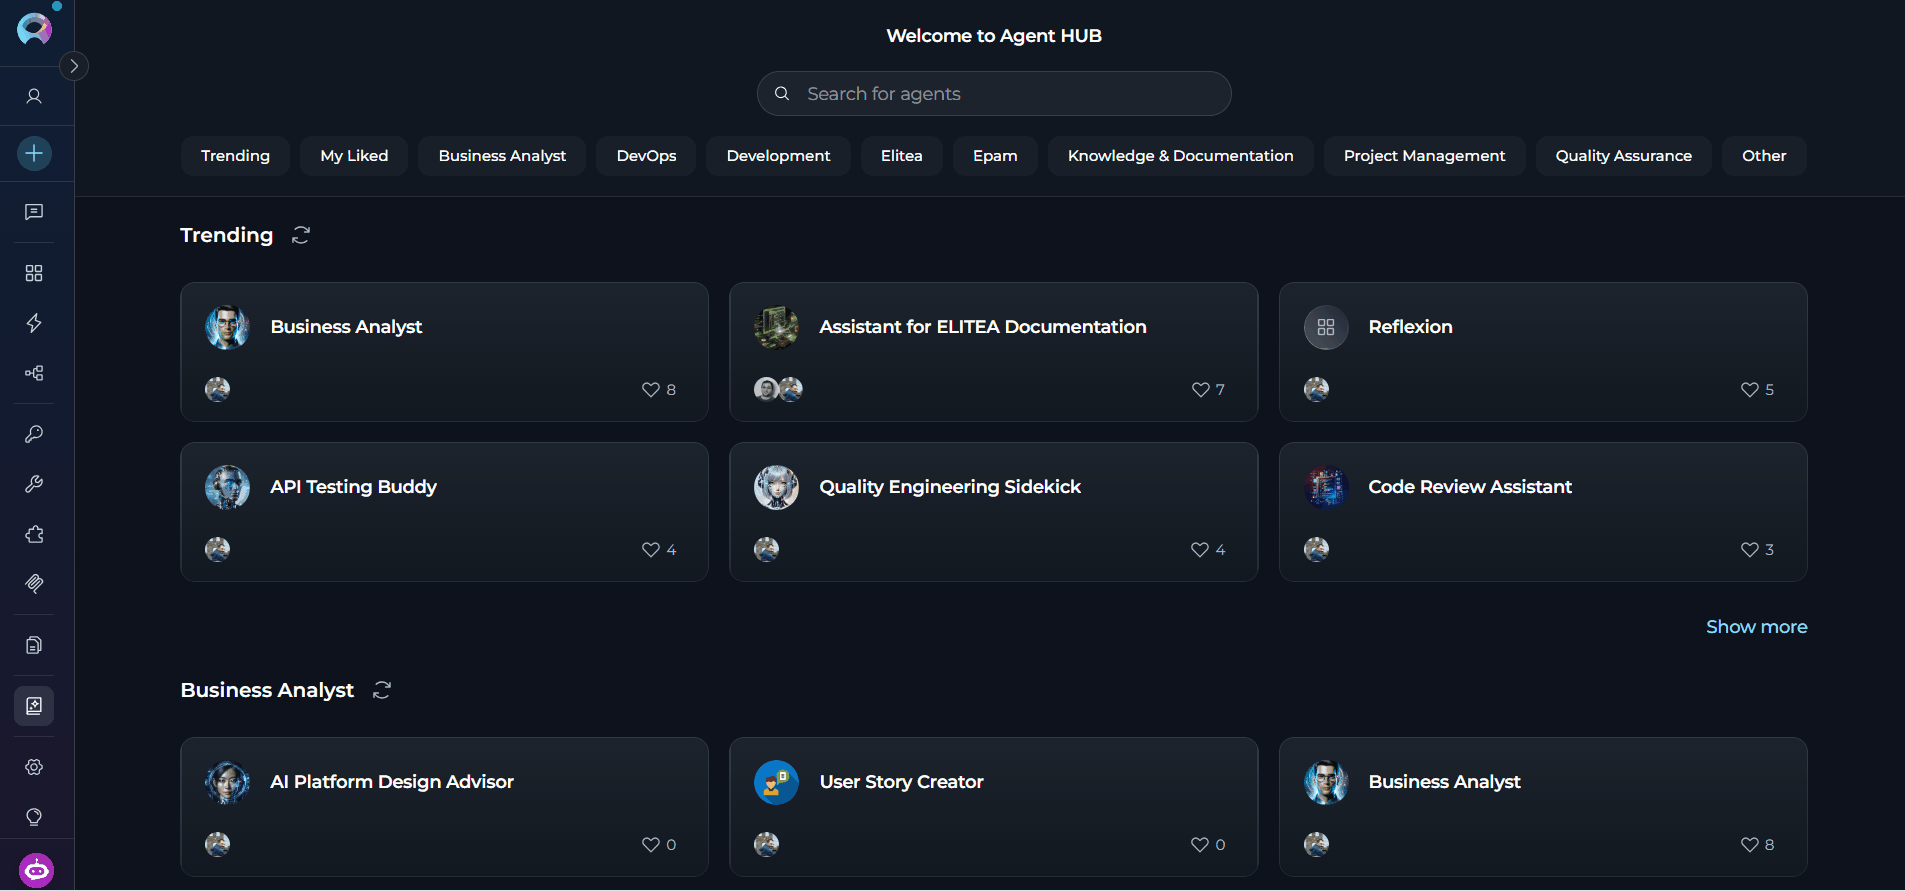This screenshot has width=1905, height=891.
Task: Open the Code Review Assistant card
Action: click(1543, 512)
